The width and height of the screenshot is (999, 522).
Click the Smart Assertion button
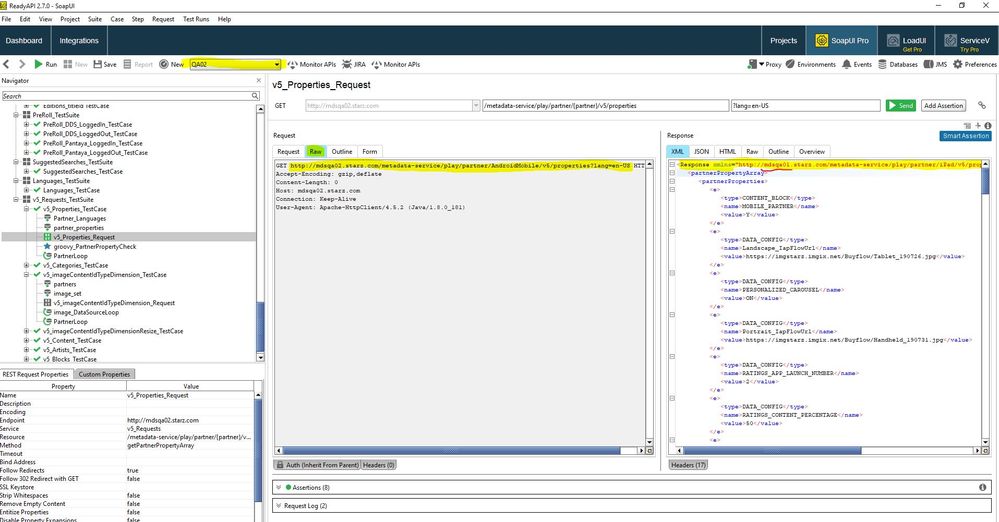[x=965, y=136]
